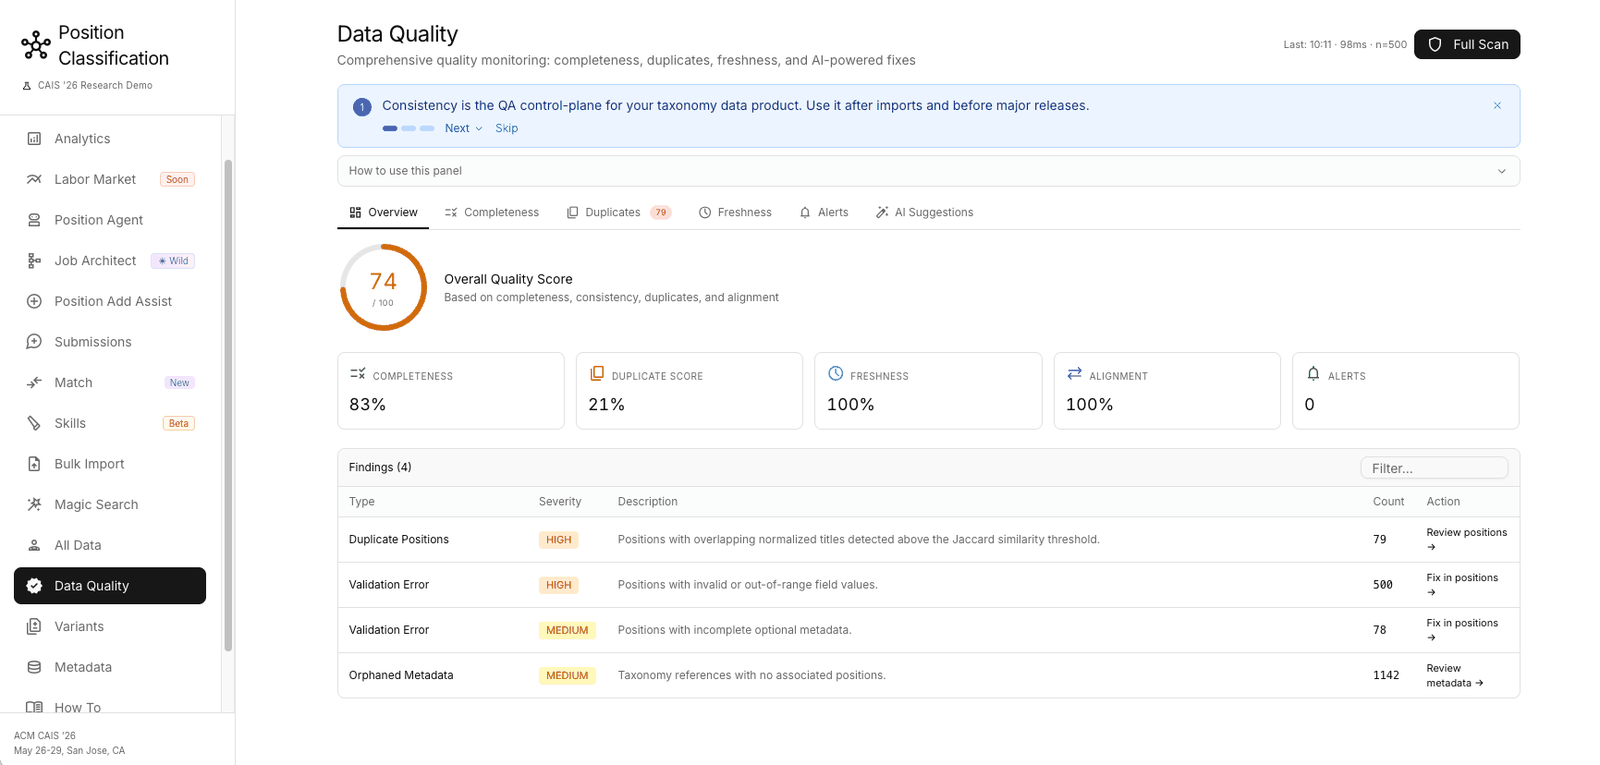This screenshot has width=1600, height=765.
Task: Click the Variants document icon
Action: click(x=34, y=627)
